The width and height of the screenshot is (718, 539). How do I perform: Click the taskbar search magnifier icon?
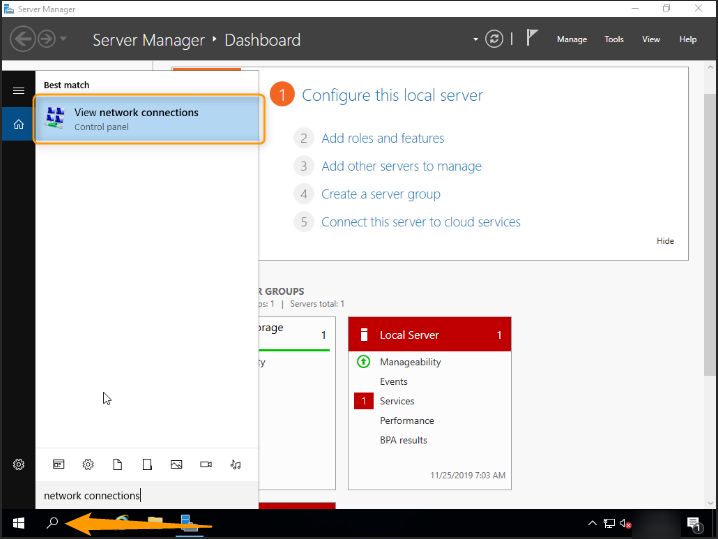[x=52, y=523]
